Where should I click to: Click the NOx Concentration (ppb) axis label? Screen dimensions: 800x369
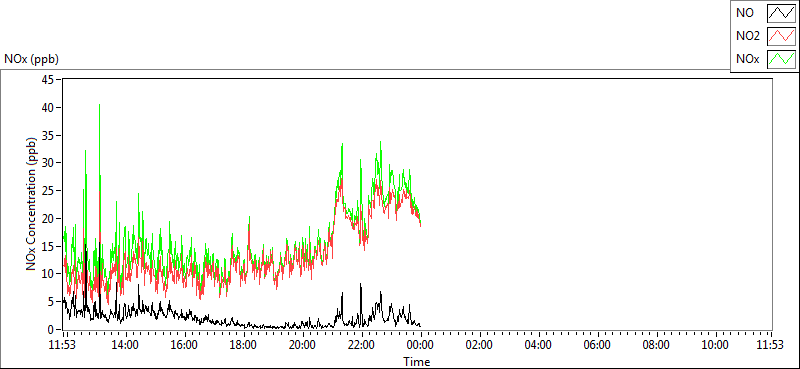(x=32, y=204)
